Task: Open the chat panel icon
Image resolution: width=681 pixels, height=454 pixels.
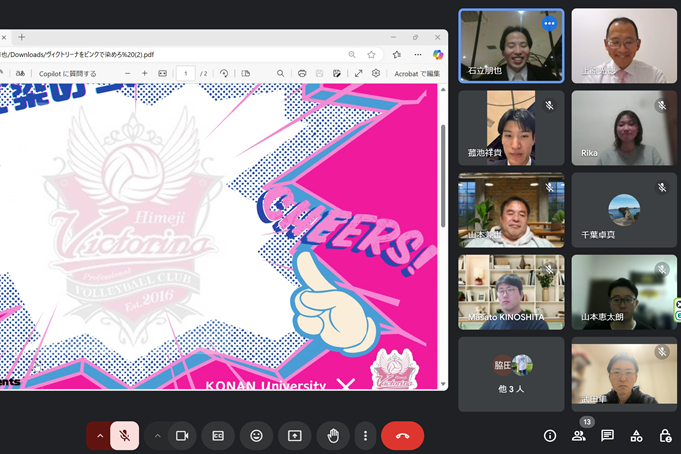Action: click(607, 436)
